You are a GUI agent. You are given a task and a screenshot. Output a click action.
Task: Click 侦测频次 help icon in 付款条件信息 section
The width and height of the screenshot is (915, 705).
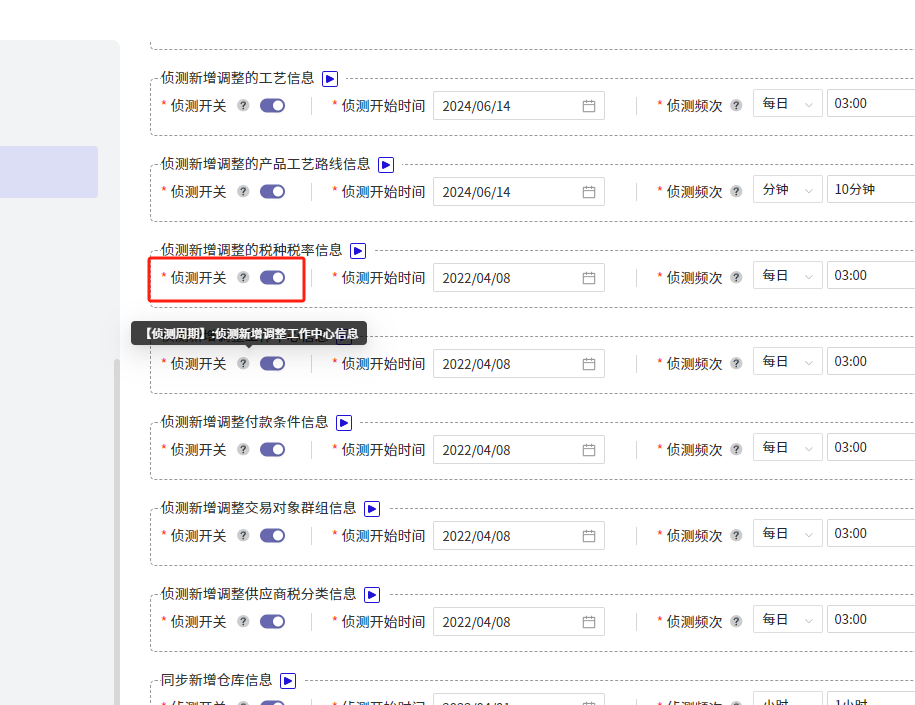tap(736, 449)
